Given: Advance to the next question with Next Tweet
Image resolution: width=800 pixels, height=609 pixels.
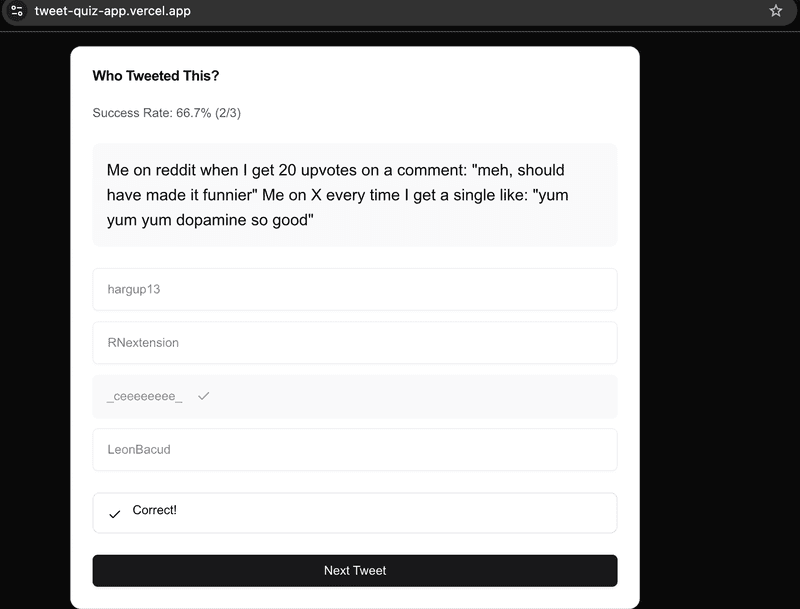Looking at the screenshot, I should point(353,570).
